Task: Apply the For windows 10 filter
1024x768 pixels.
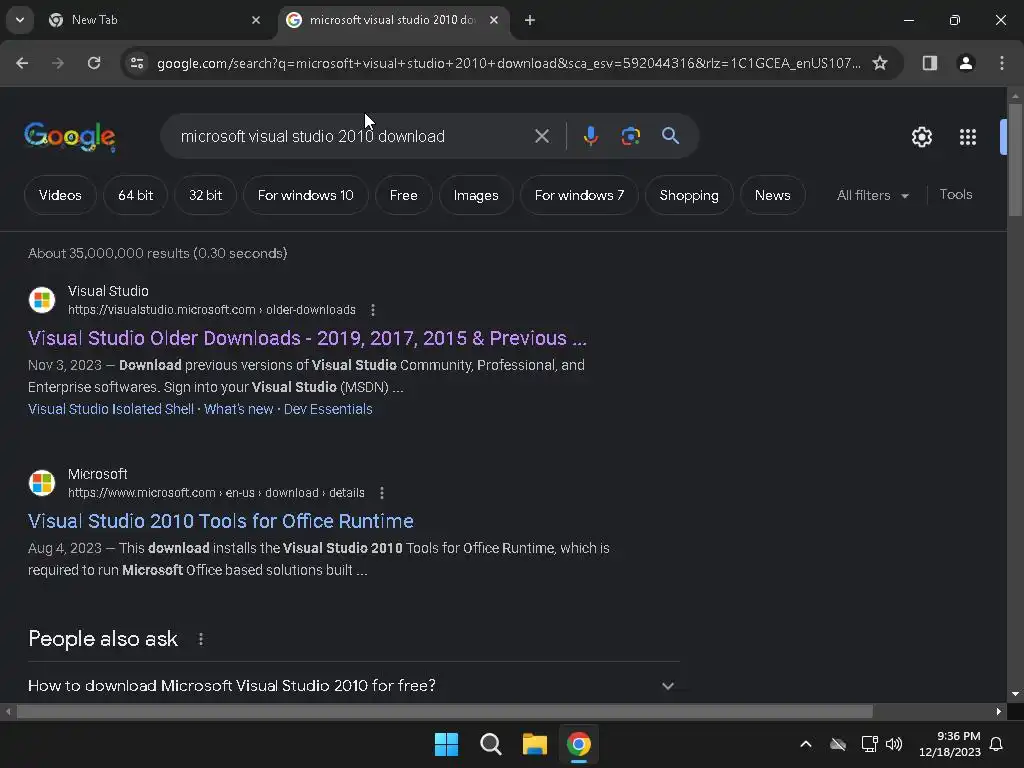Action: click(306, 195)
